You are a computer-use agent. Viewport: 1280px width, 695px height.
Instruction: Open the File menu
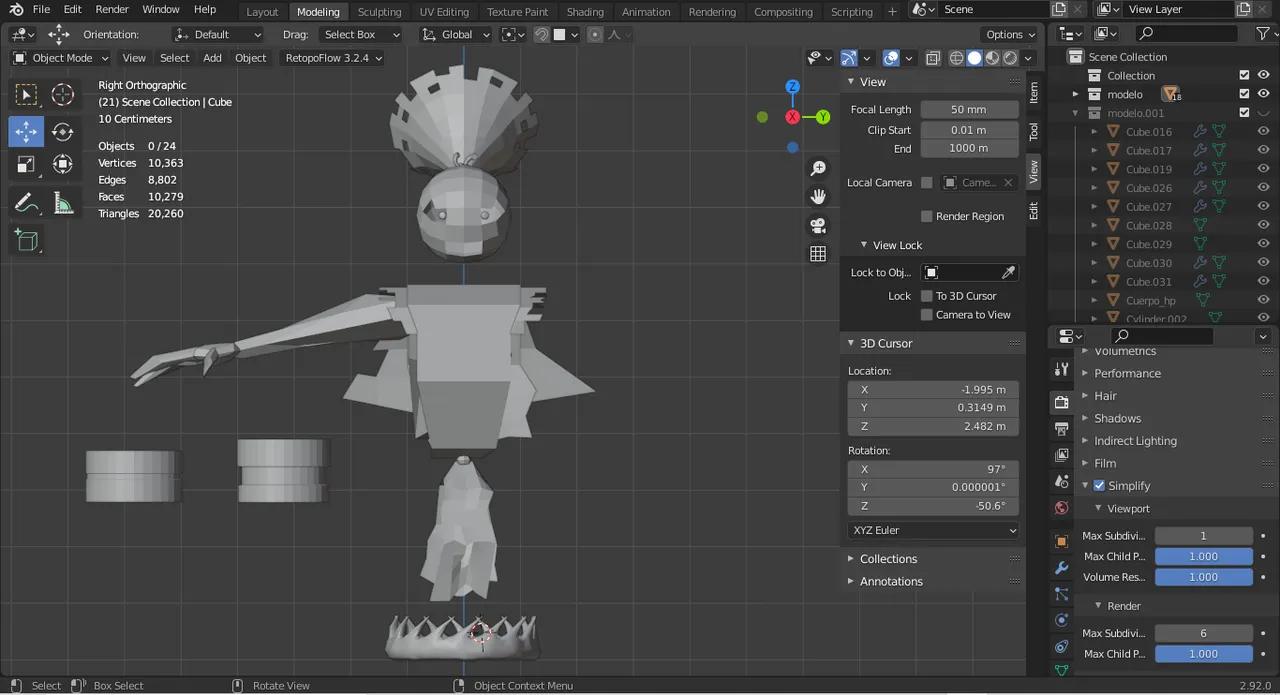click(x=41, y=9)
